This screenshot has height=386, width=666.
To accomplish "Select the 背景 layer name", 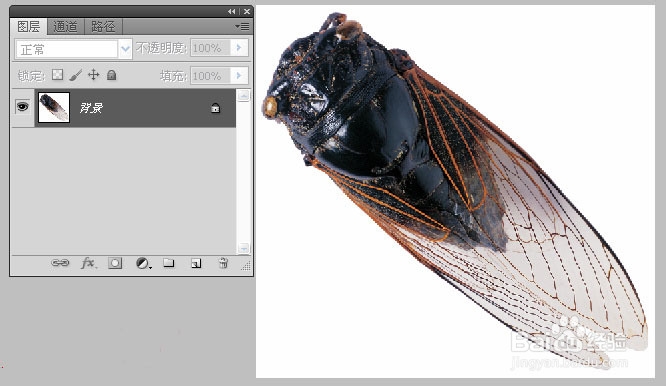I will coord(91,108).
